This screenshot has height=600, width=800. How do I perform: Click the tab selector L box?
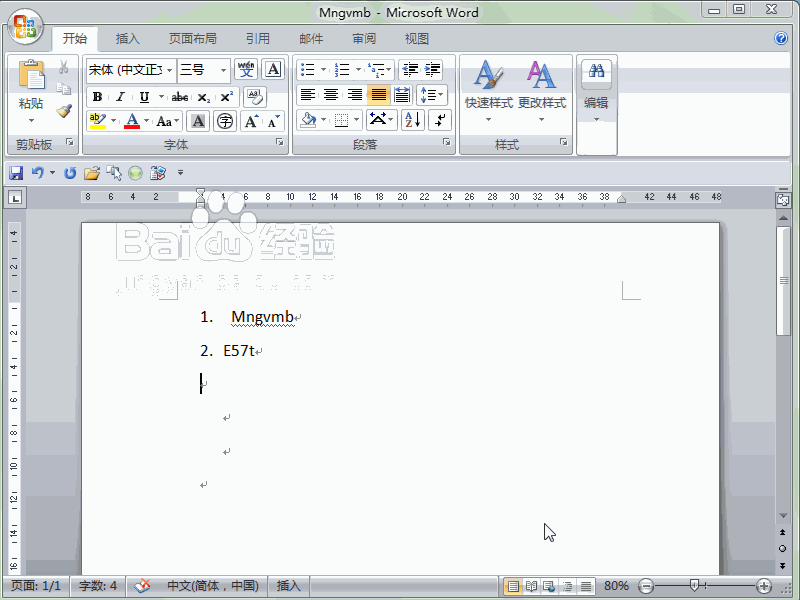[15, 198]
